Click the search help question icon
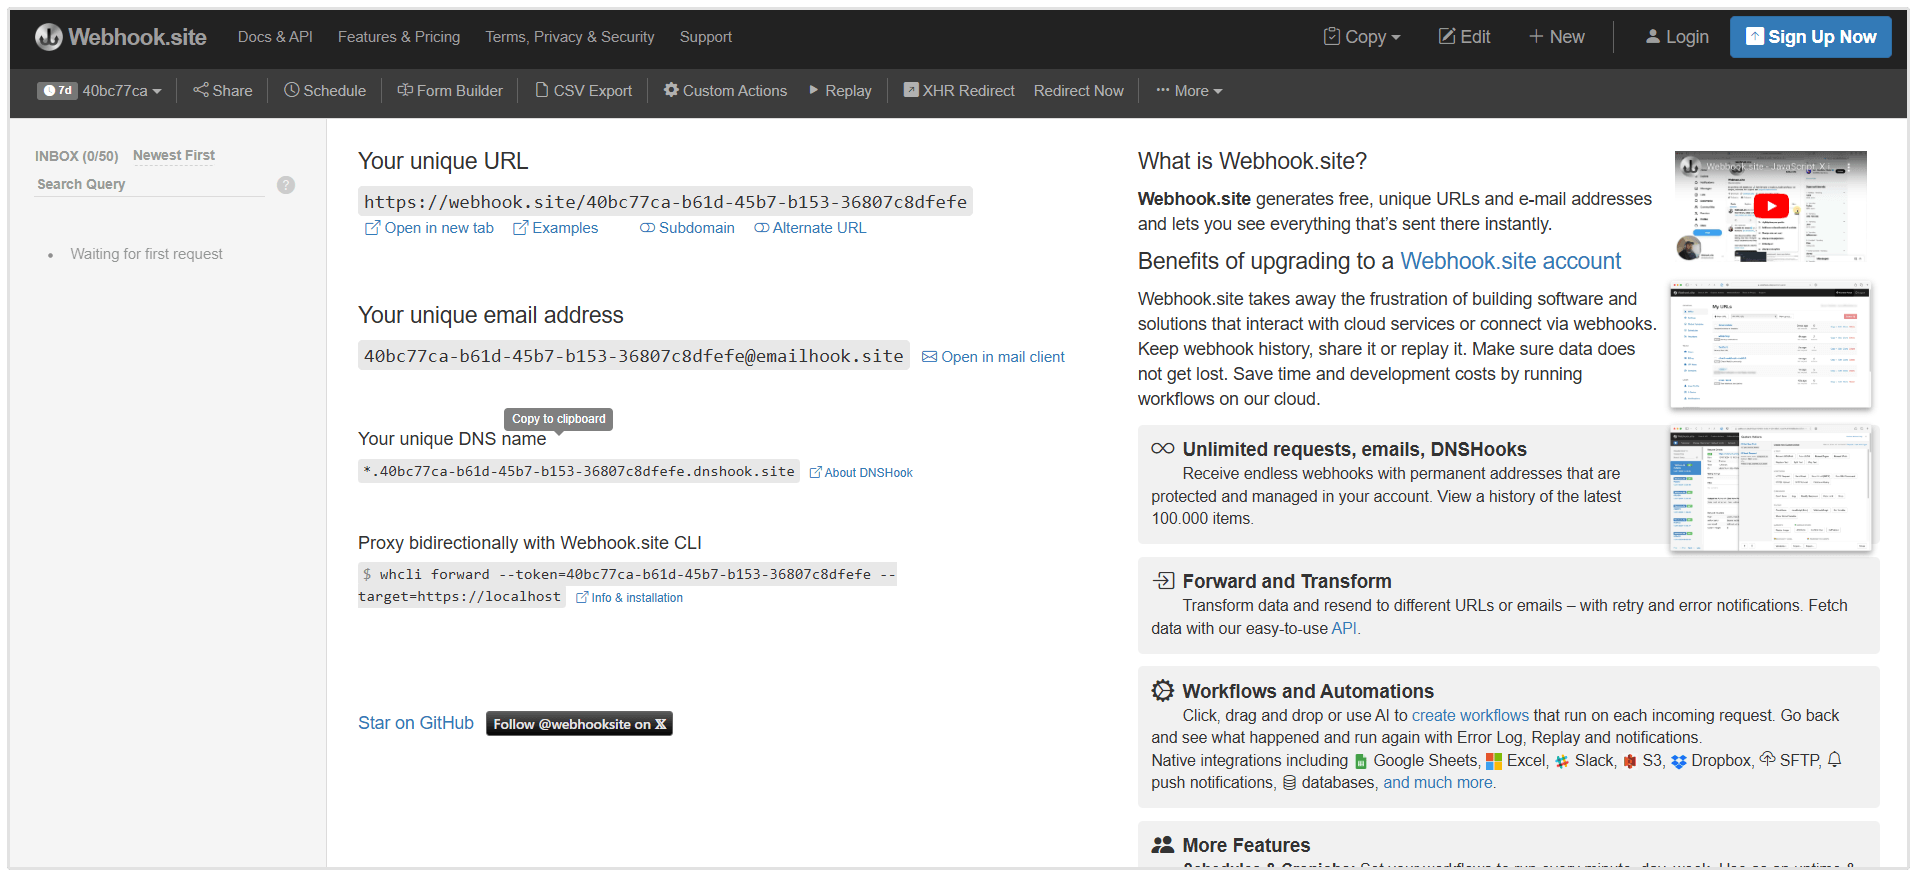 286,185
